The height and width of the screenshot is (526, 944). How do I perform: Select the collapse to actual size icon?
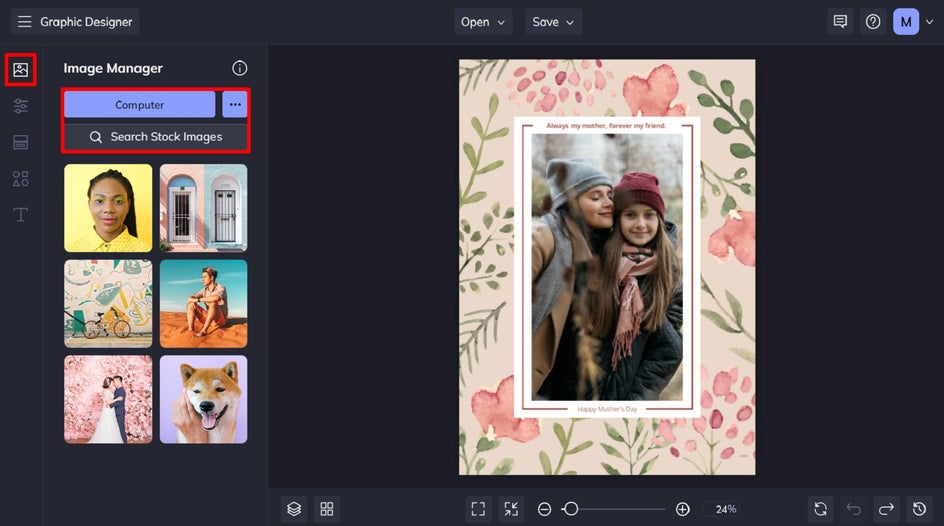511,509
